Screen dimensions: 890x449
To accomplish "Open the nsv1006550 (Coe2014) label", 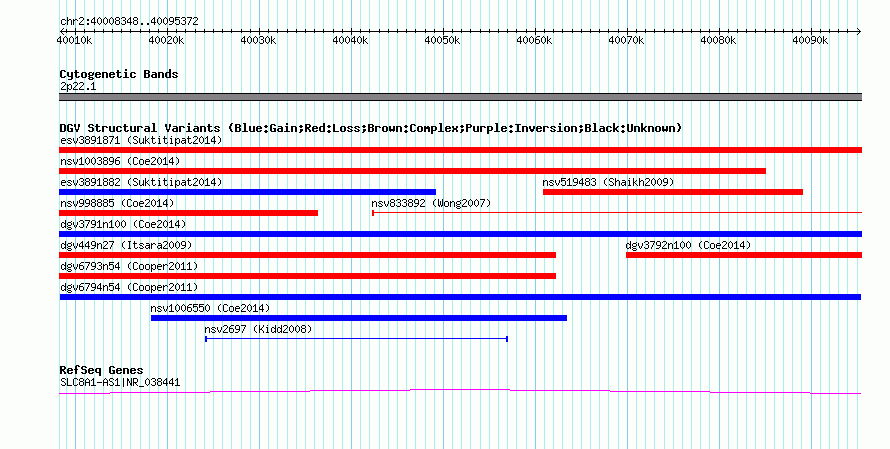I will pyautogui.click(x=210, y=308).
